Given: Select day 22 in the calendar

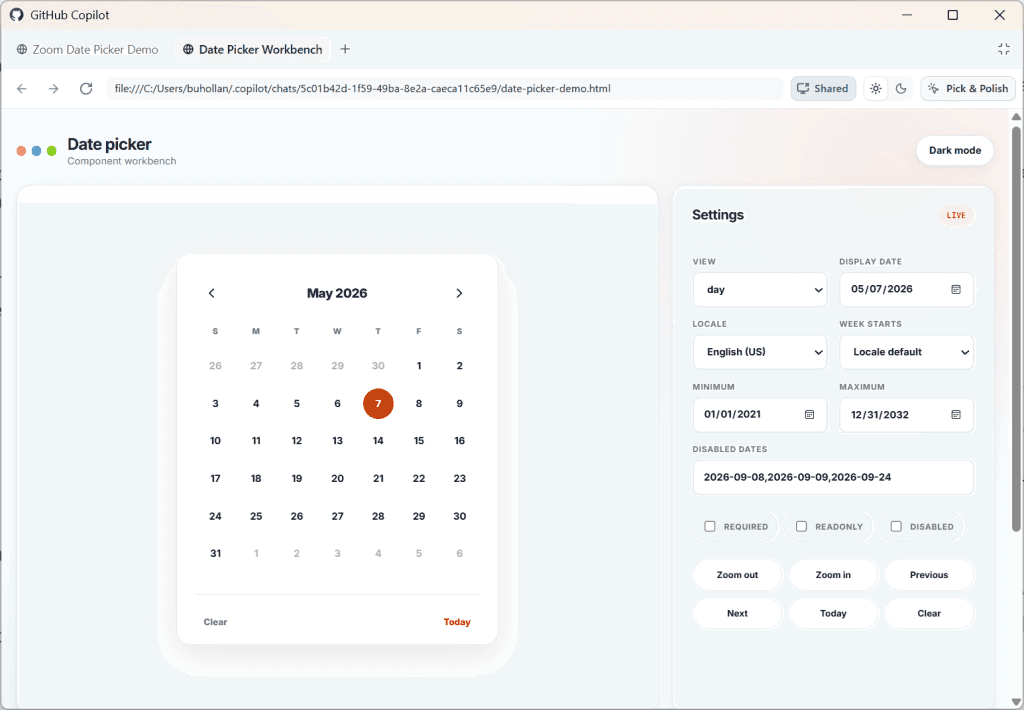Looking at the screenshot, I should tap(419, 479).
